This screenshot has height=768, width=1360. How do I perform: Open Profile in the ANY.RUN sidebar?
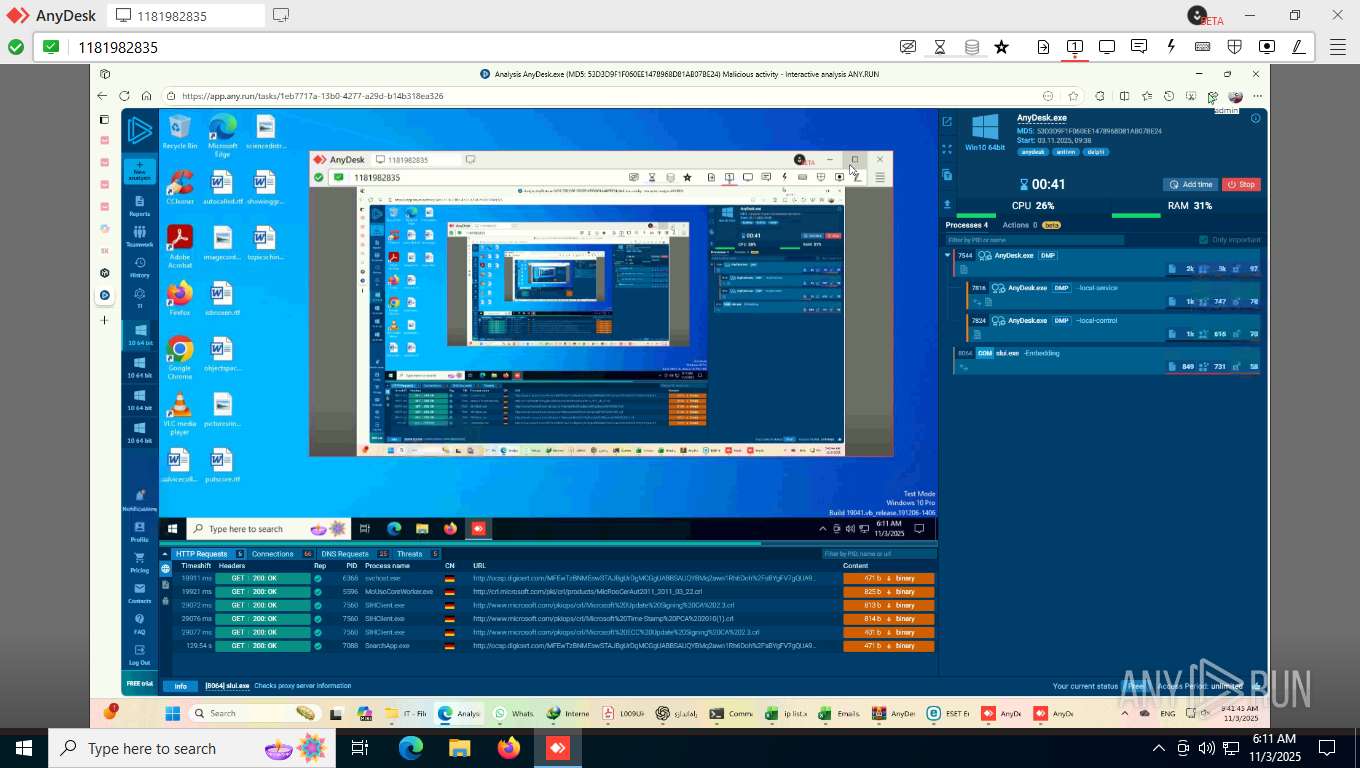click(140, 532)
